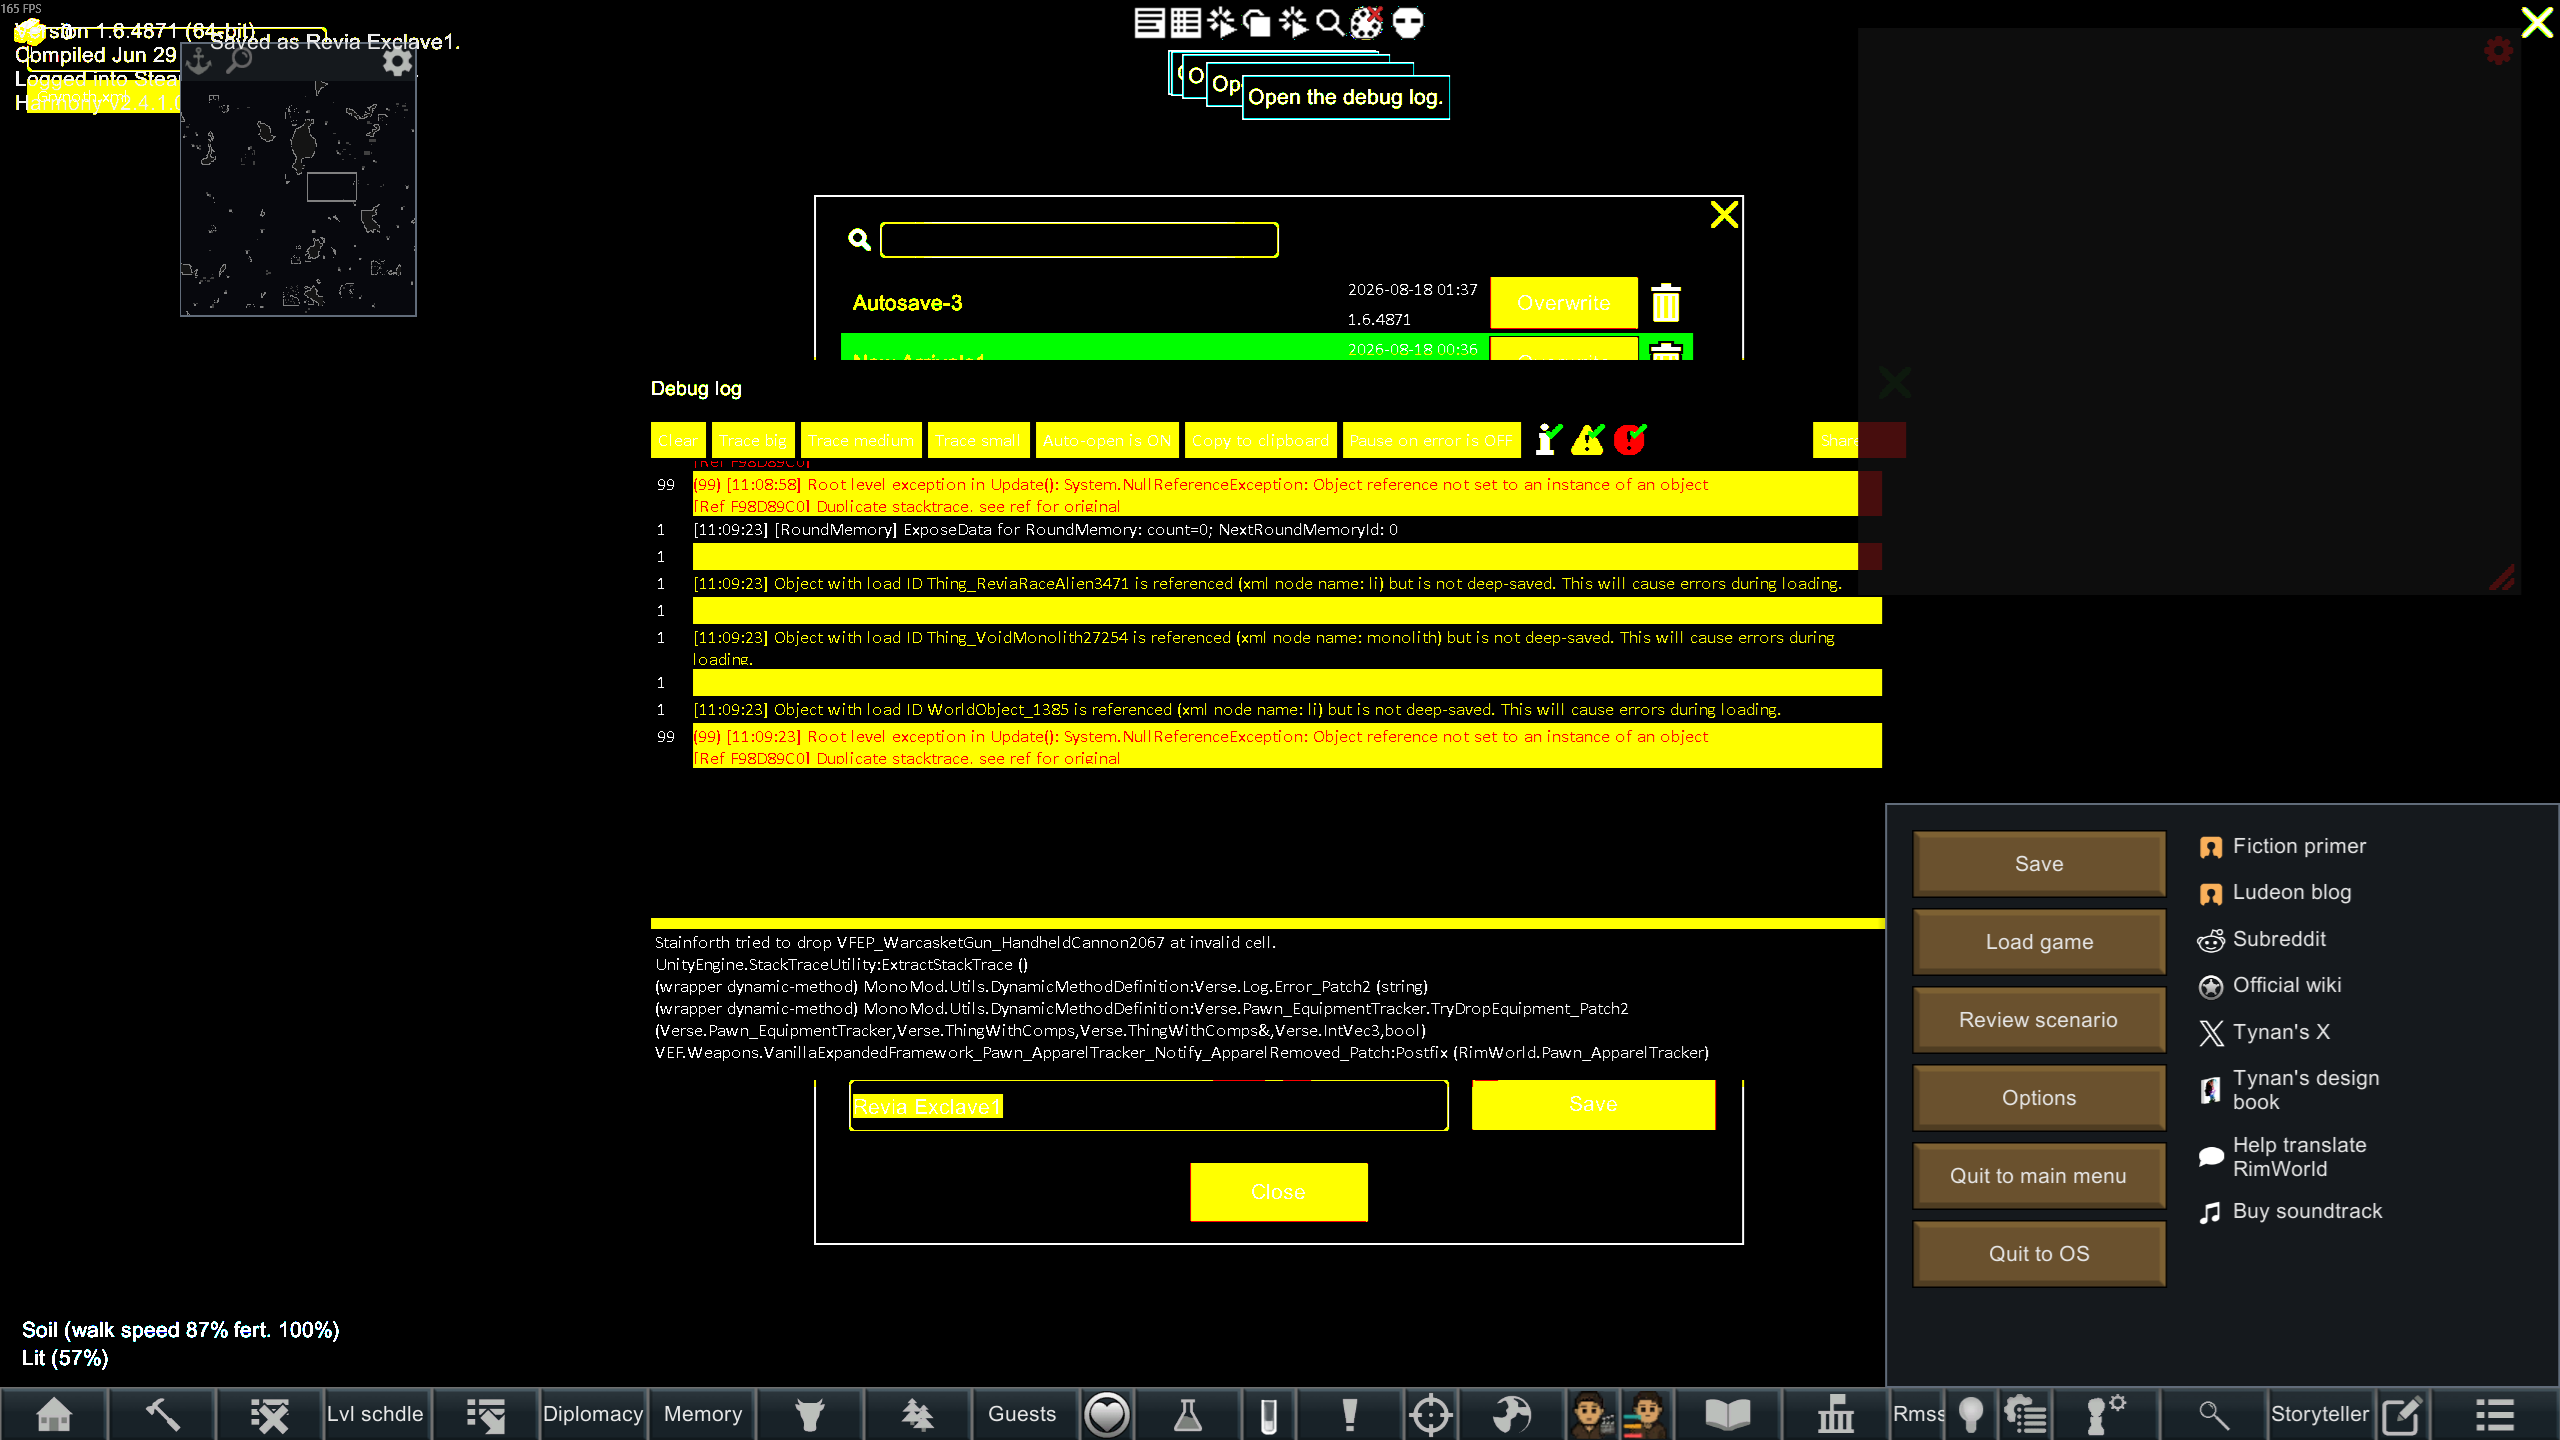The width and height of the screenshot is (2560, 1440).
Task: Click the heart icon in bottom bar
Action: click(x=1107, y=1414)
